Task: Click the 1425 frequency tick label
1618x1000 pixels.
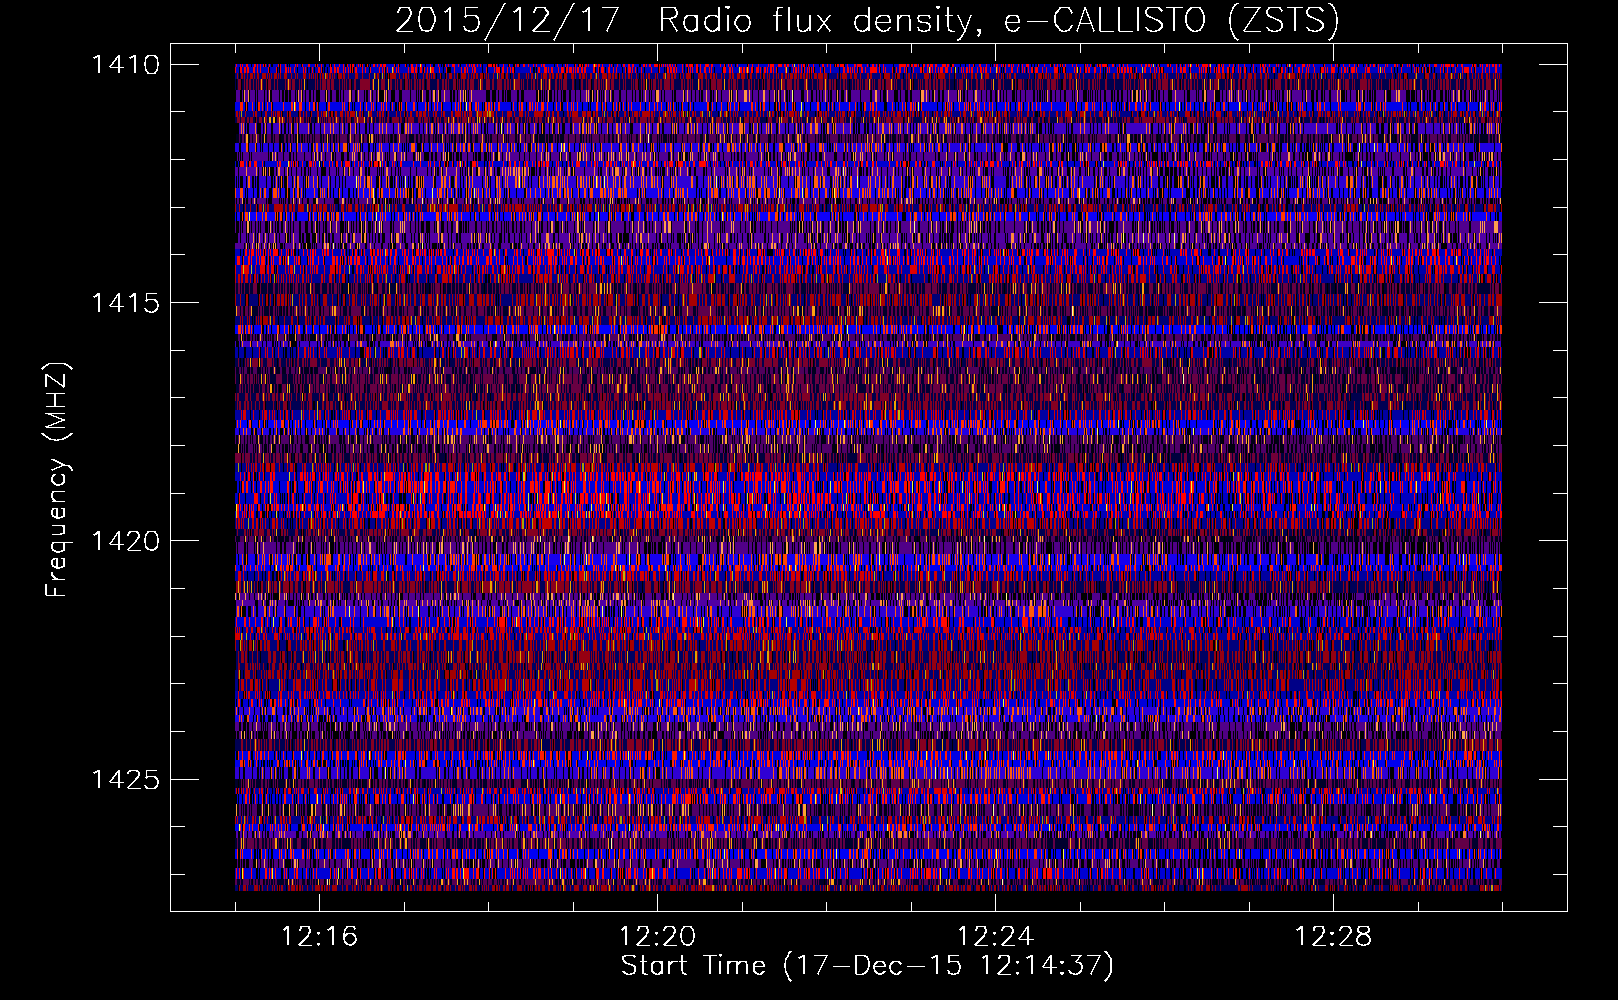Action: (125, 779)
